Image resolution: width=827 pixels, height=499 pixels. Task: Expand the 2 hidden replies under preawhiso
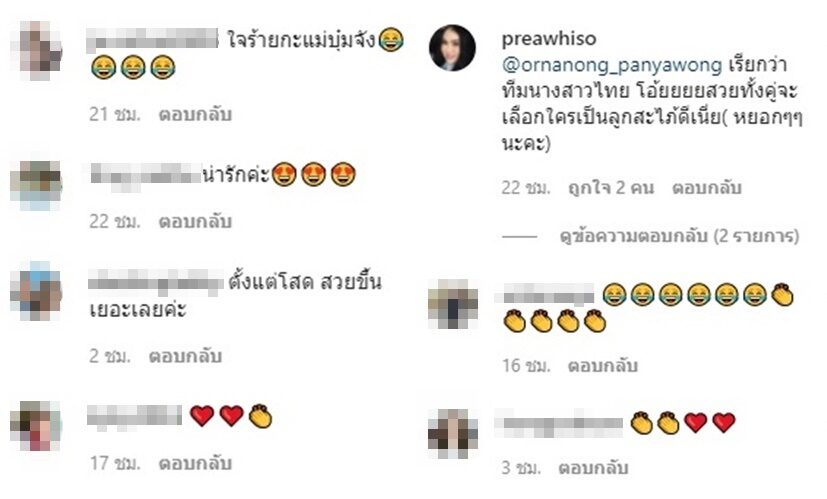click(679, 236)
